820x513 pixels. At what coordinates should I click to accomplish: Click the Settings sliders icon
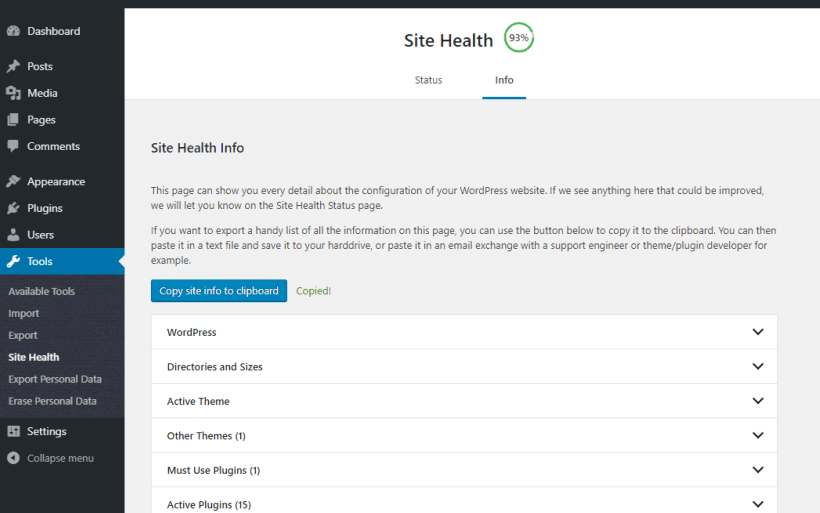(14, 431)
